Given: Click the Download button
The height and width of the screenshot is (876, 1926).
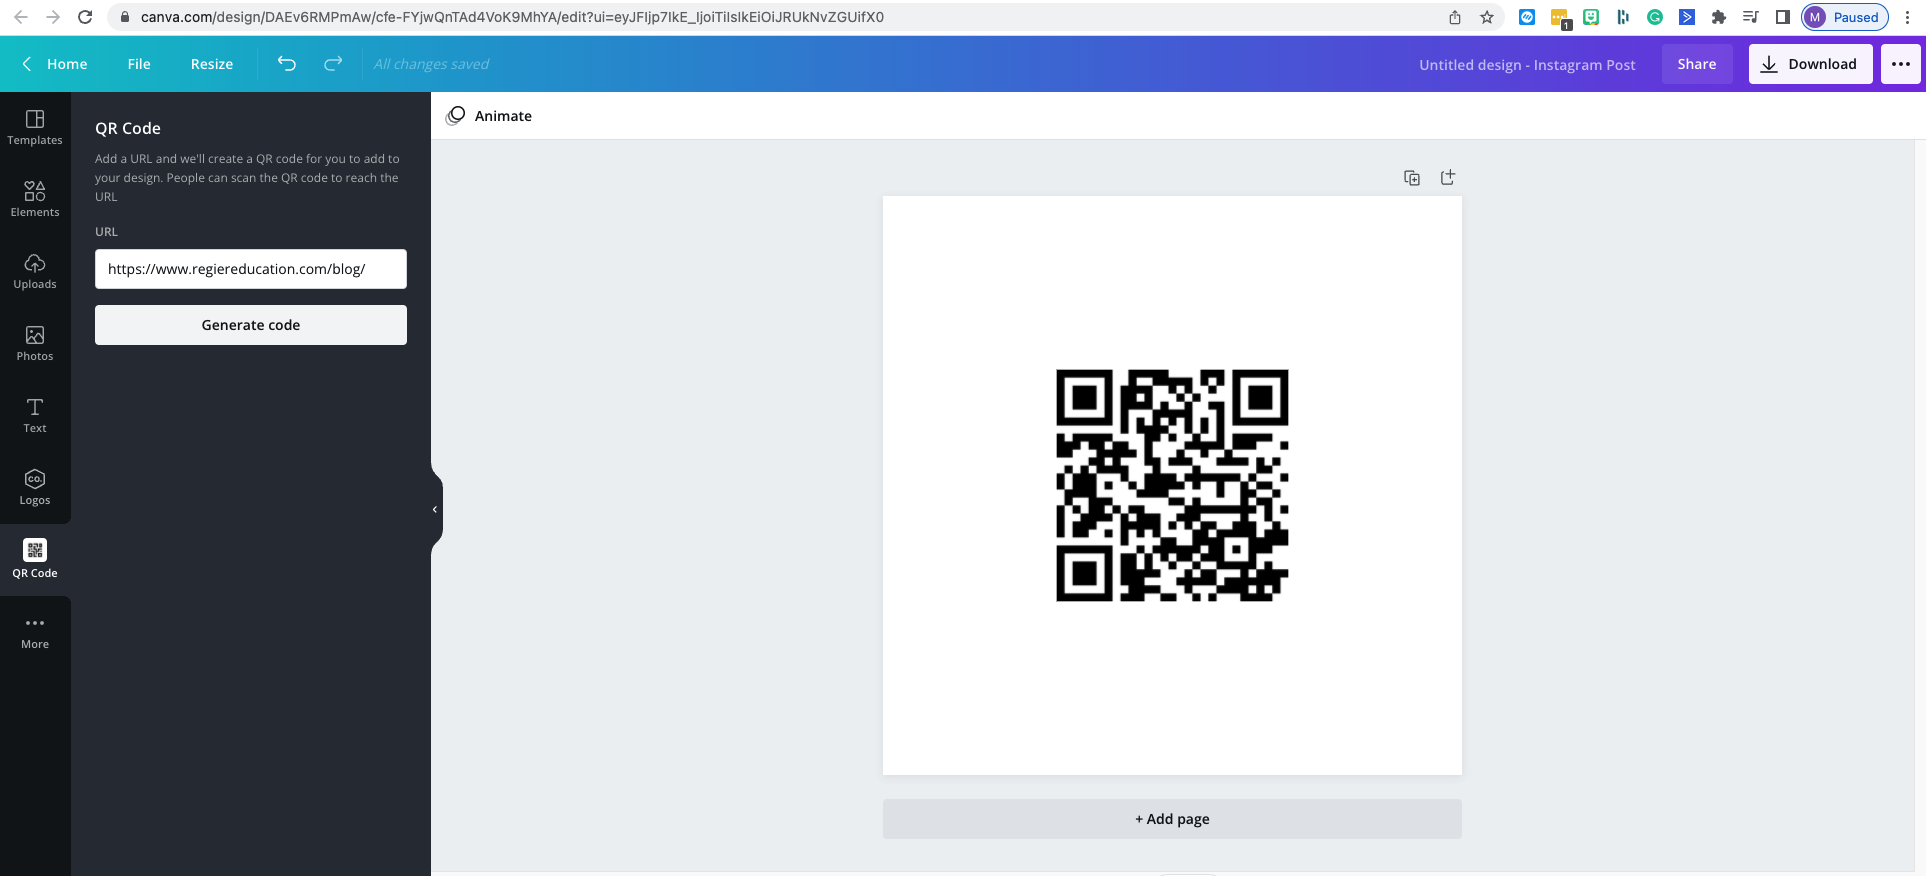Looking at the screenshot, I should 1810,64.
